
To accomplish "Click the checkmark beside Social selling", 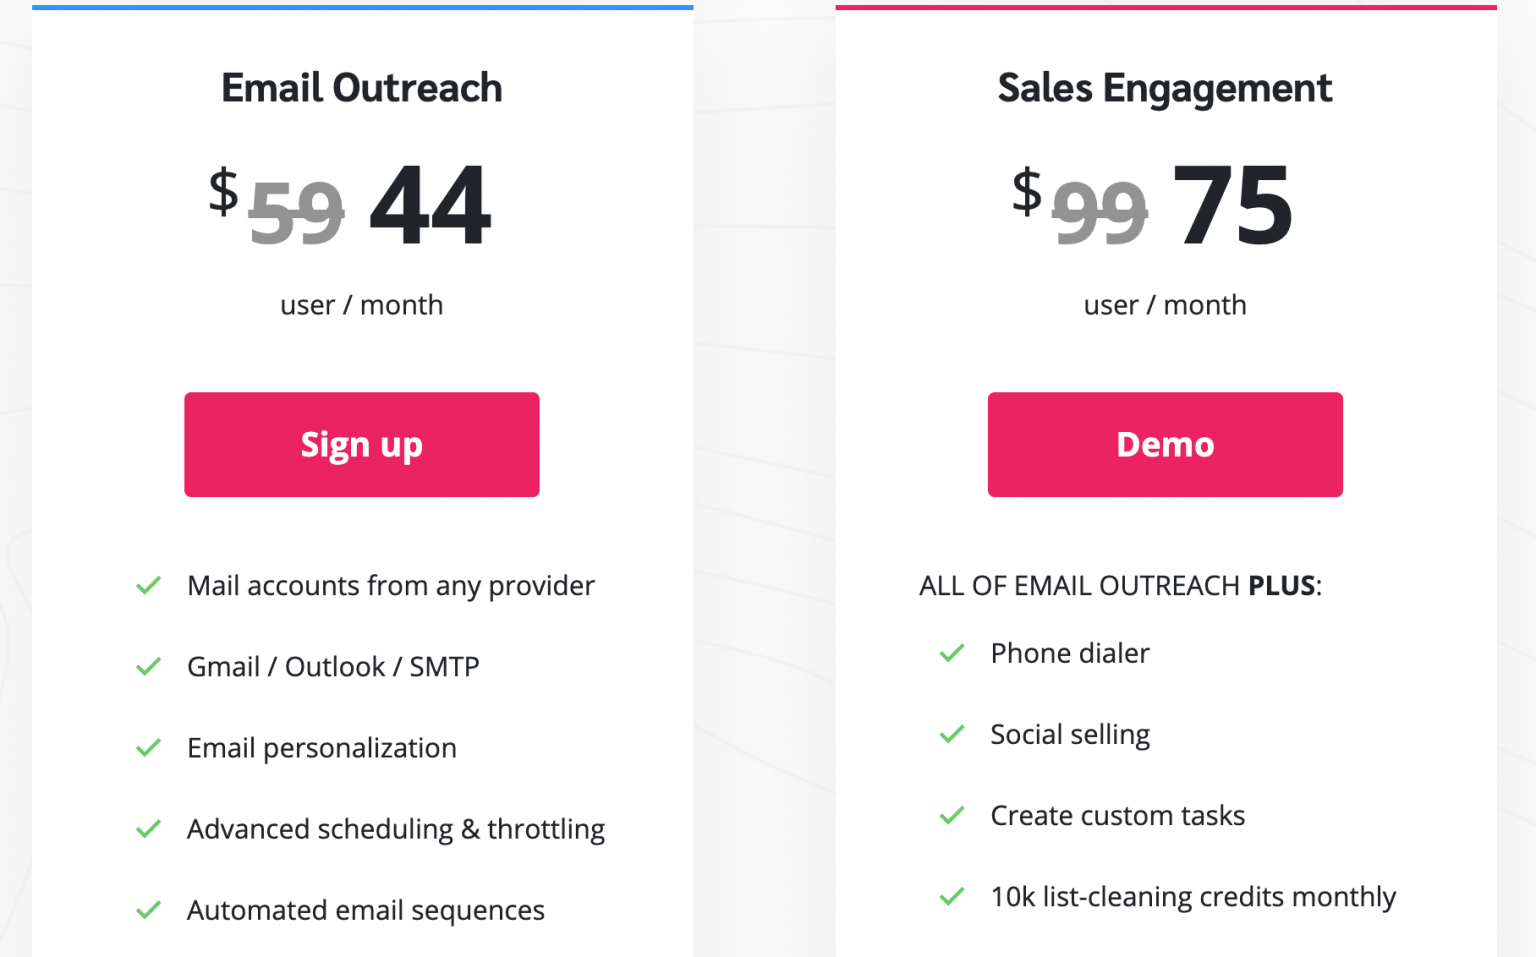I will click(951, 735).
